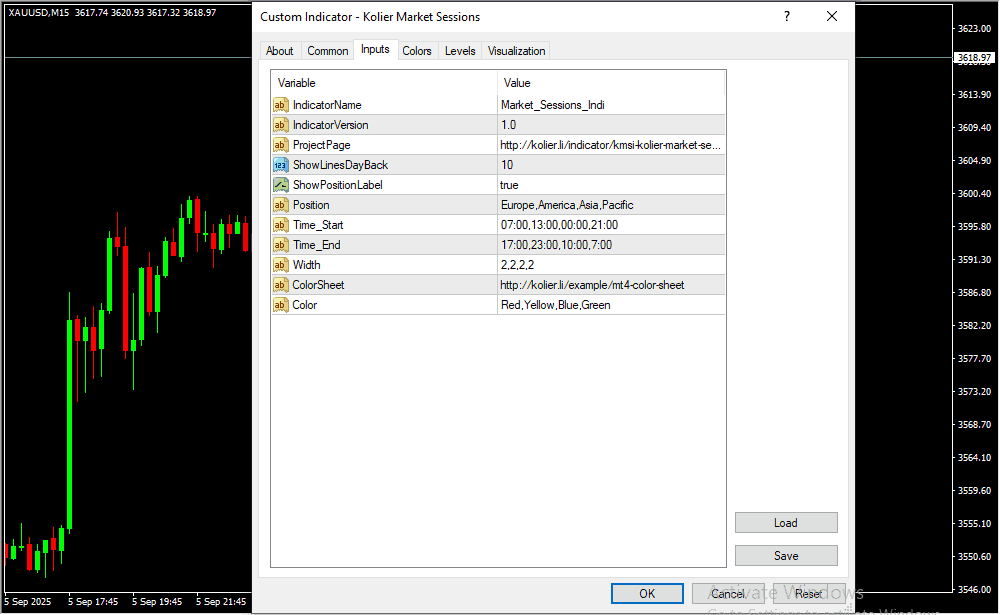Toggle the ShowPositionLabel true value

(611, 185)
